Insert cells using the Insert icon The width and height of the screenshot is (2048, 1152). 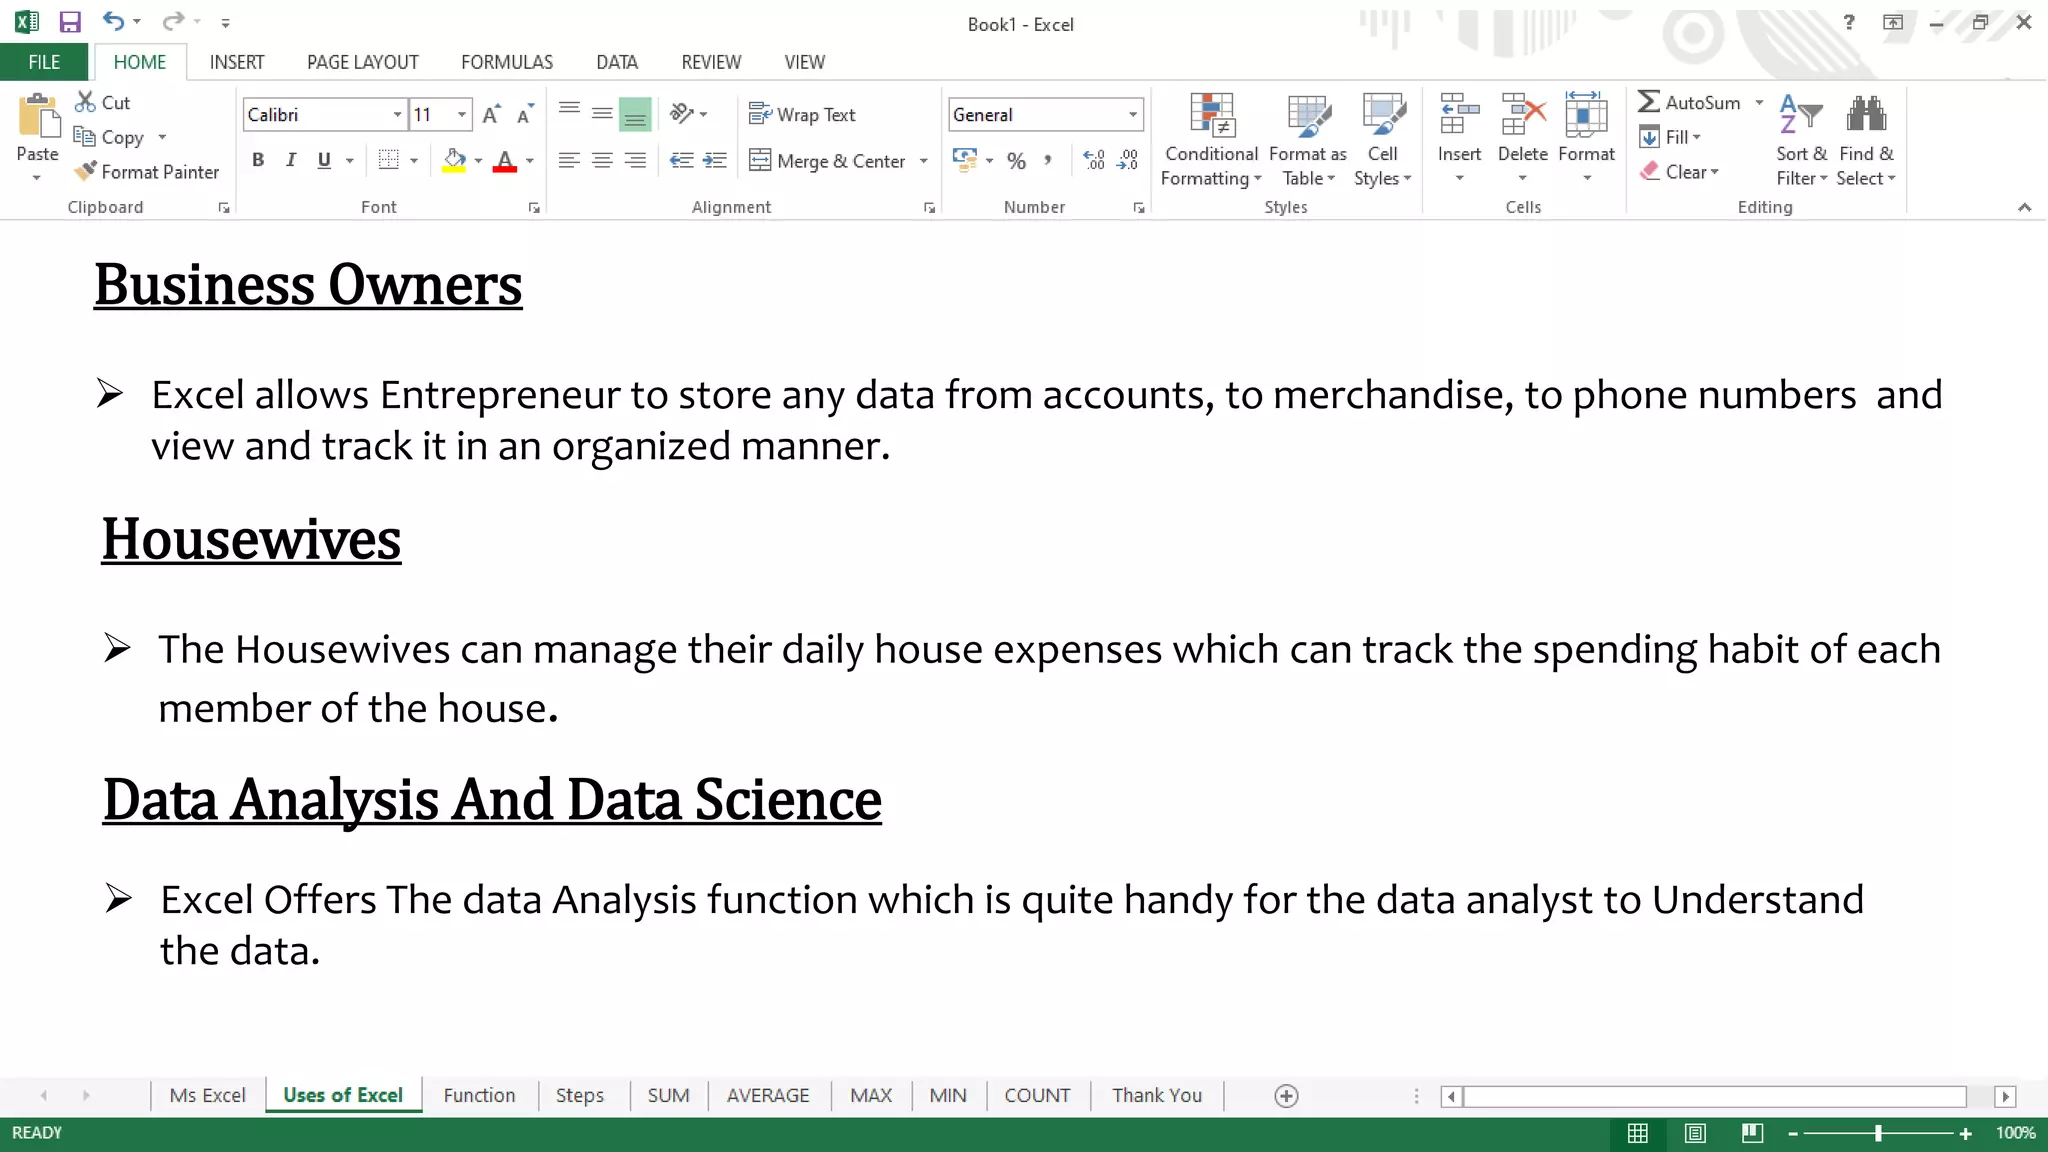coord(1459,115)
